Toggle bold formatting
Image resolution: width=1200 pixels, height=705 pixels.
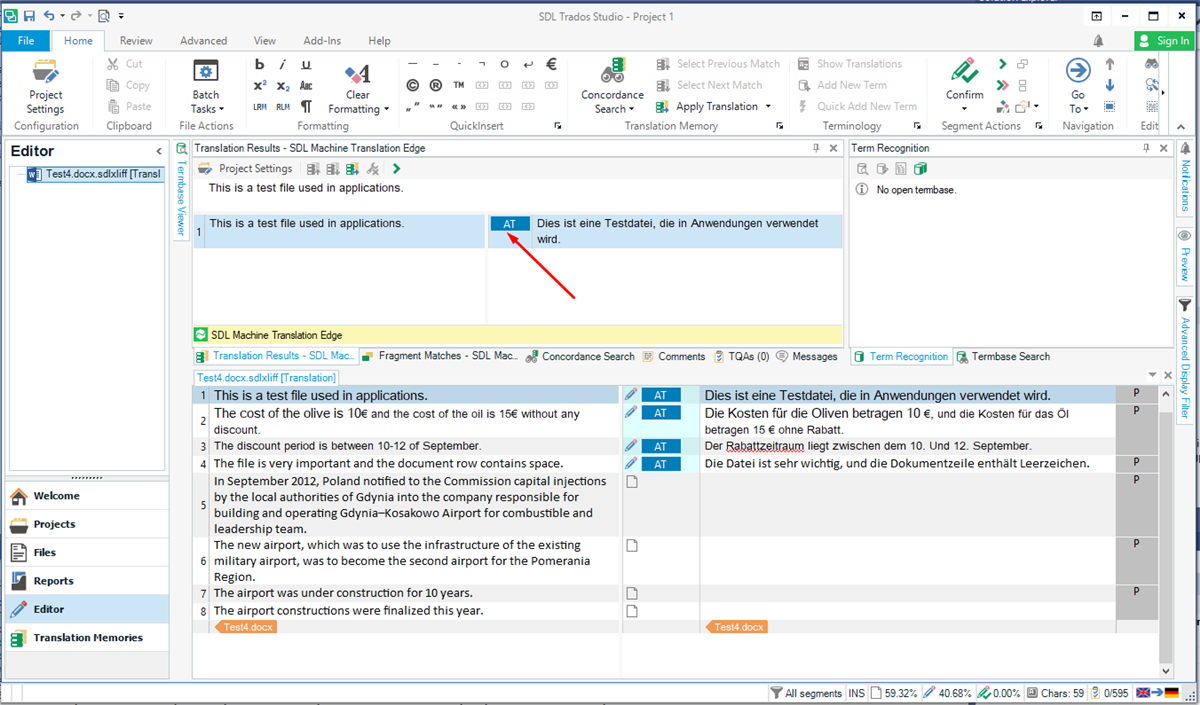pos(260,64)
